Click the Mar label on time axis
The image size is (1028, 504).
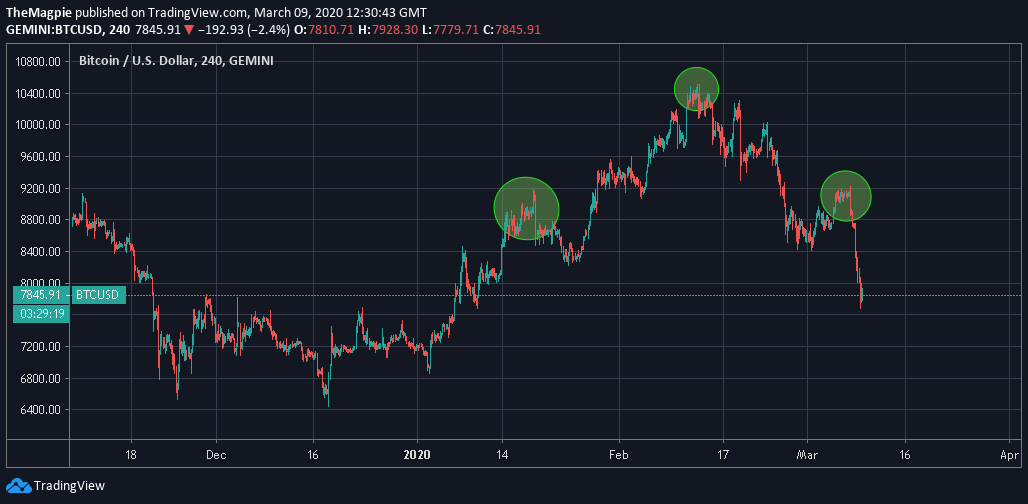(x=807, y=454)
